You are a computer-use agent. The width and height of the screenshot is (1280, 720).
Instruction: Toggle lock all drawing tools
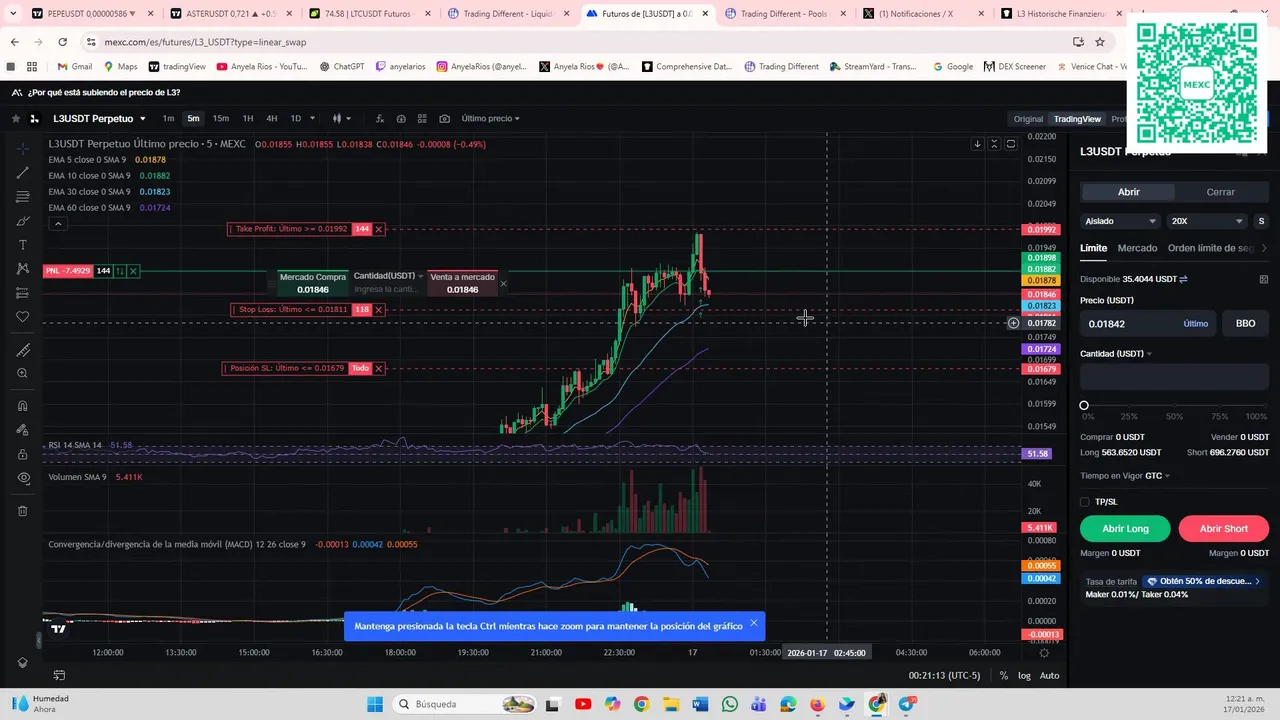(23, 454)
